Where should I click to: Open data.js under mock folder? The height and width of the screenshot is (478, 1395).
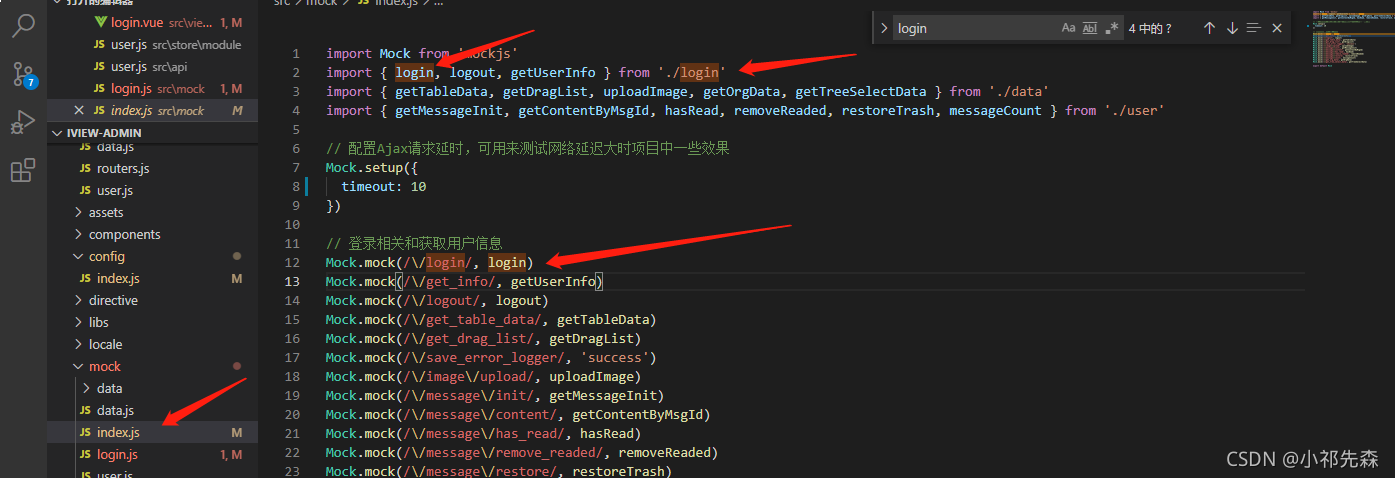pos(153,410)
